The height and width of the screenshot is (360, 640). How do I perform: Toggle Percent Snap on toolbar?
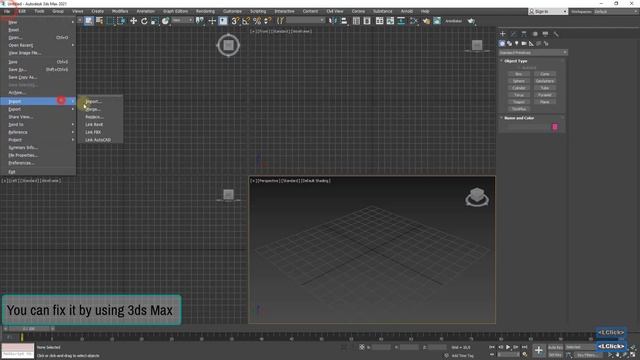click(257, 21)
